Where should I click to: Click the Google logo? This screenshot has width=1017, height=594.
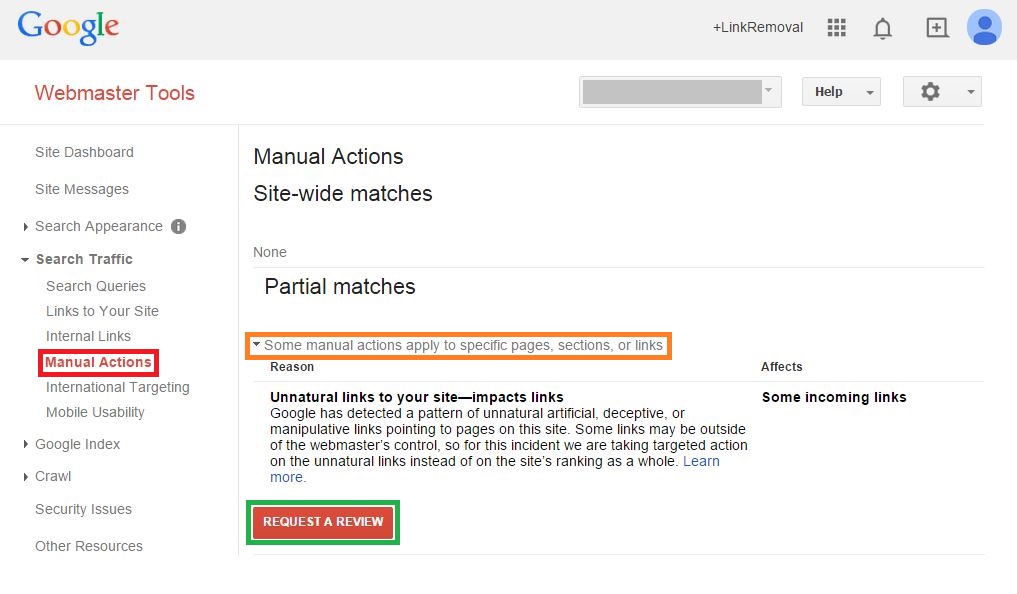click(x=68, y=27)
